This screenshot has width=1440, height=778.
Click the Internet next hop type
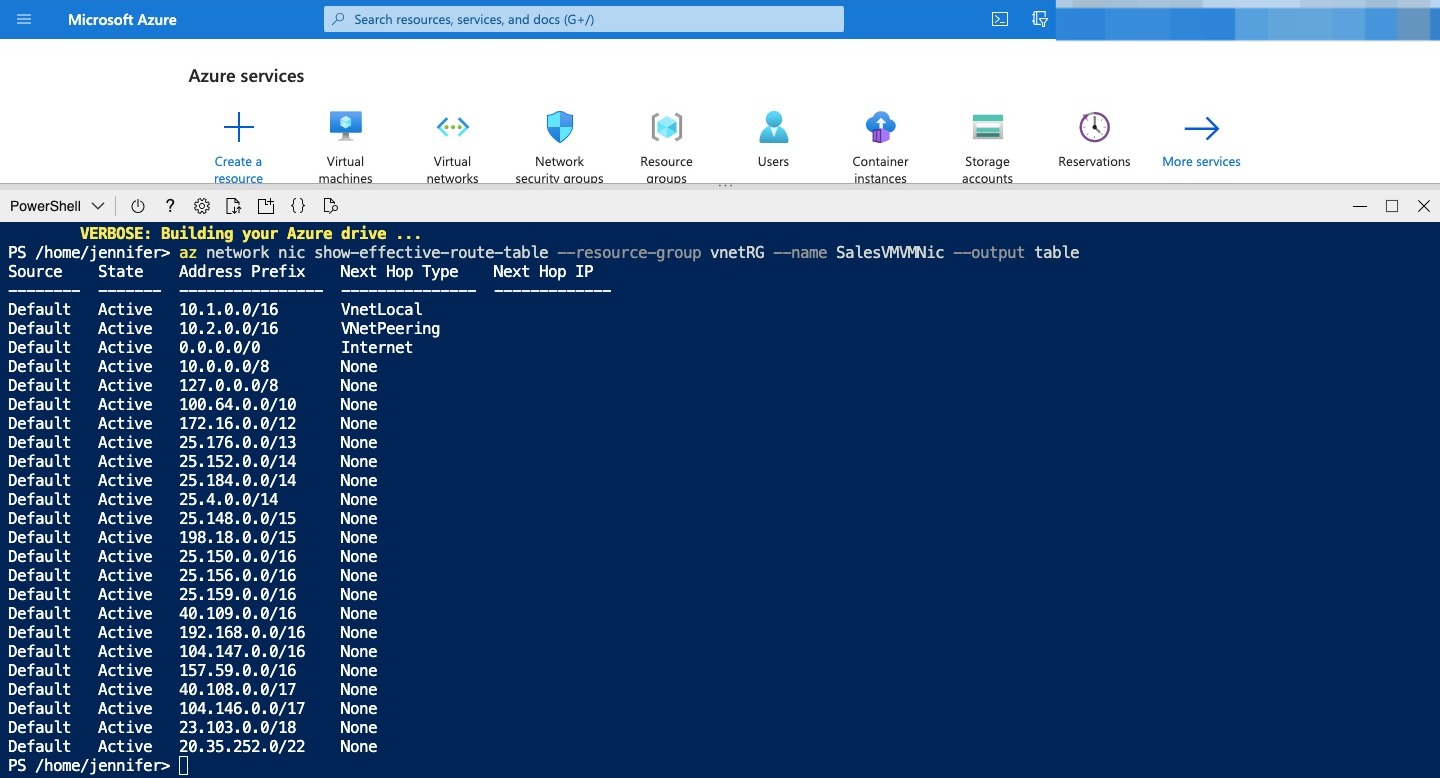pos(377,348)
